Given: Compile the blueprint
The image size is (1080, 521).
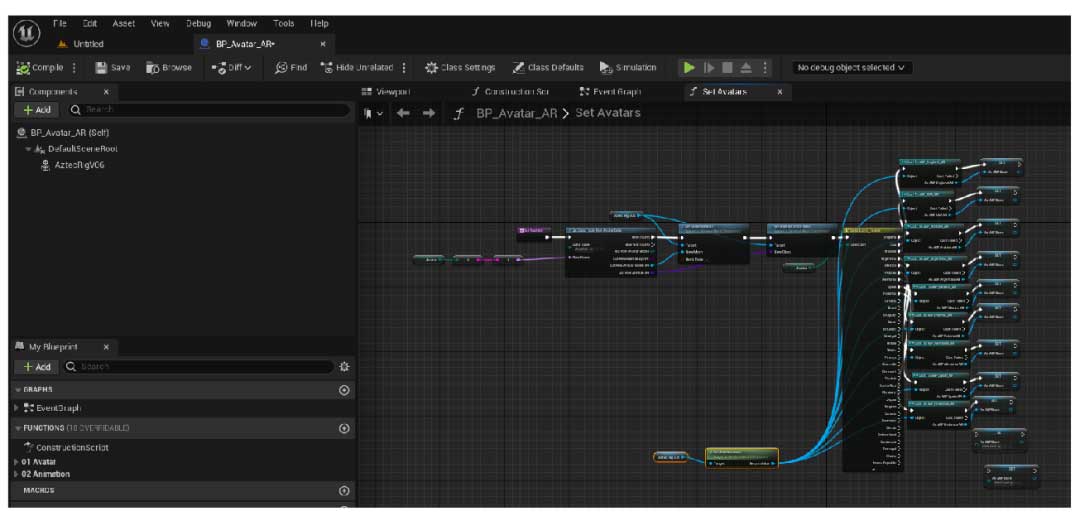Looking at the screenshot, I should click(40, 68).
